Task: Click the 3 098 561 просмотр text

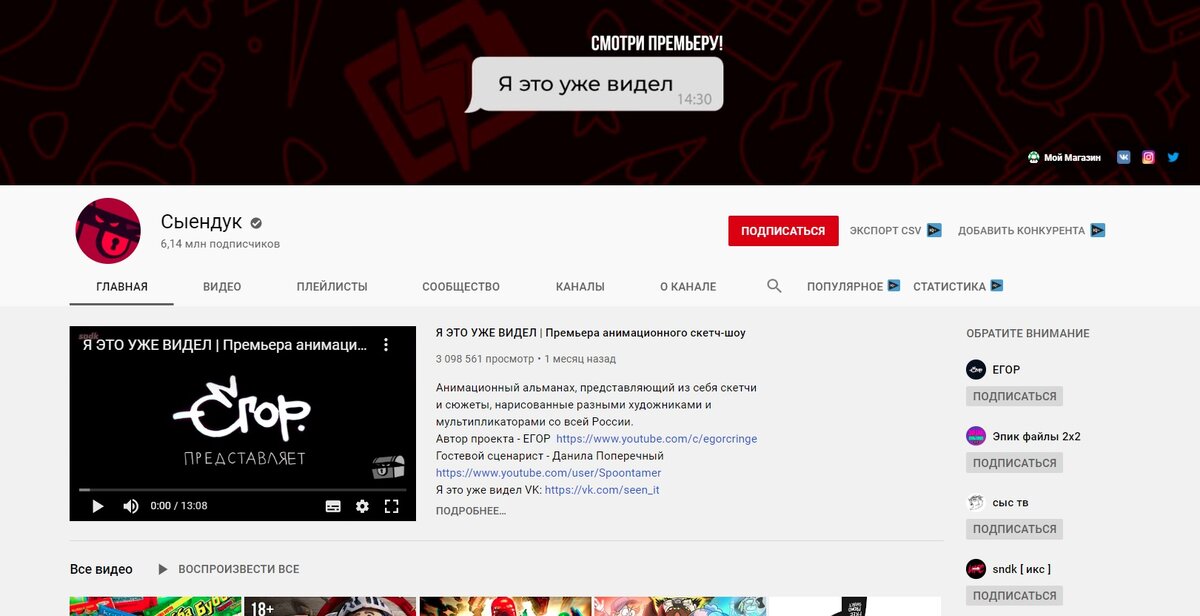Action: pos(485,358)
